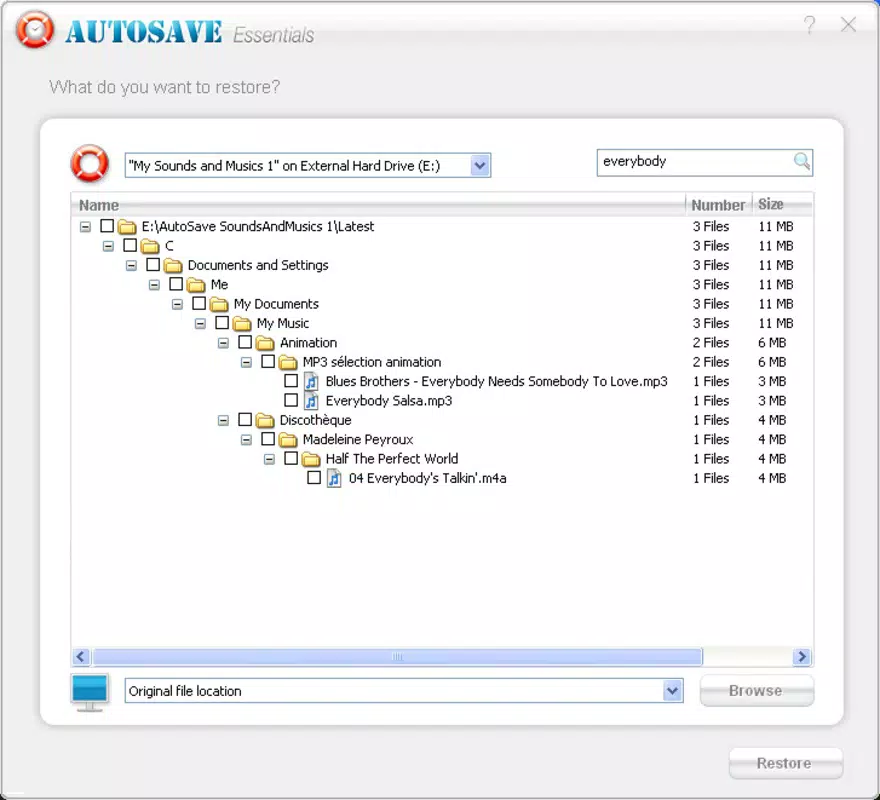
Task: Click the C folder icon
Action: point(150,246)
